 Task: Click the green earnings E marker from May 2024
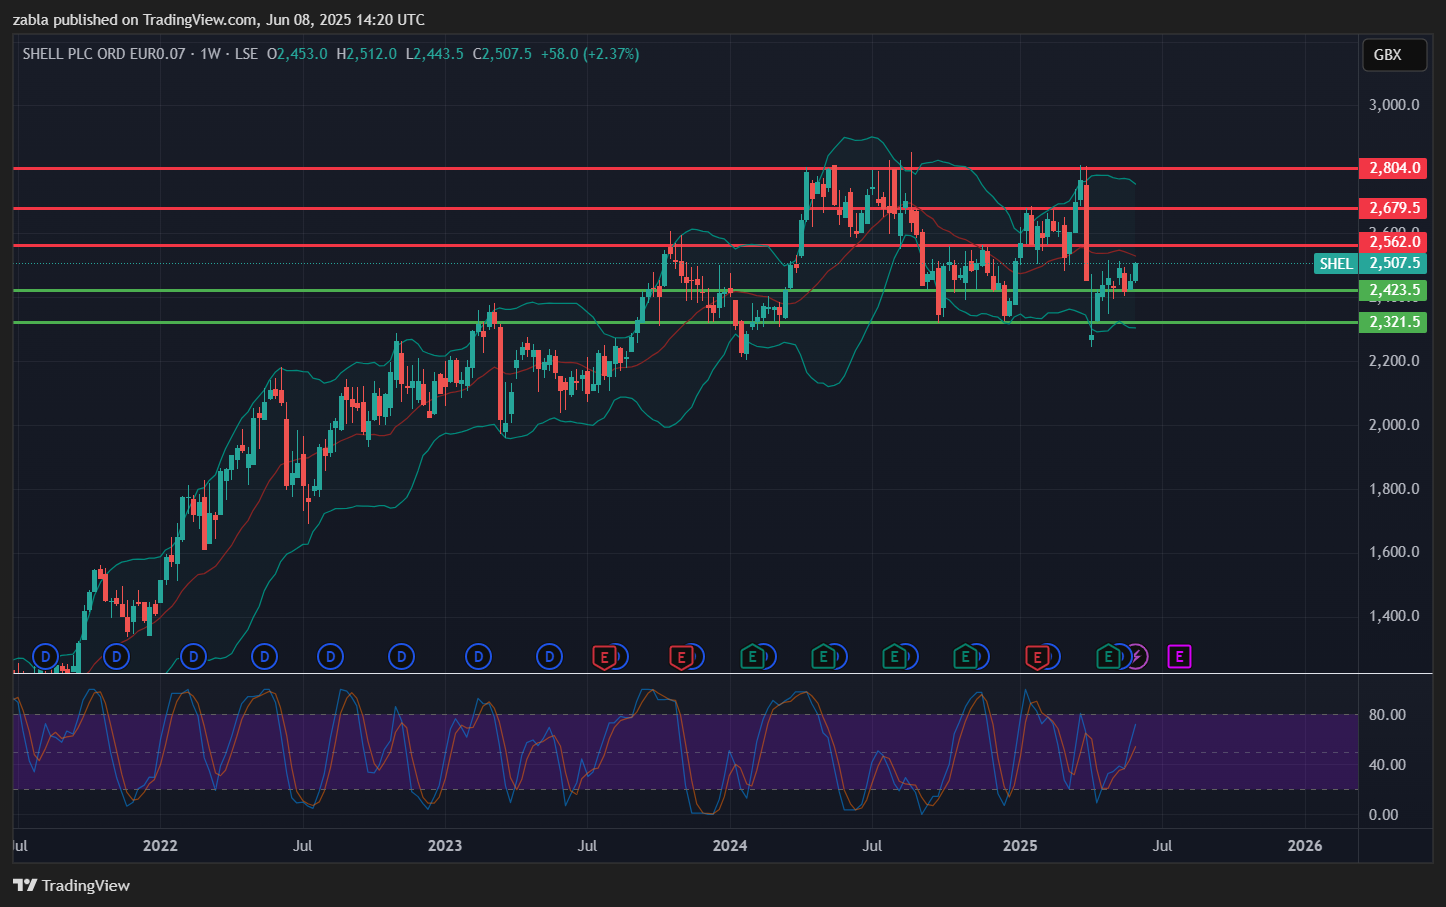(823, 657)
